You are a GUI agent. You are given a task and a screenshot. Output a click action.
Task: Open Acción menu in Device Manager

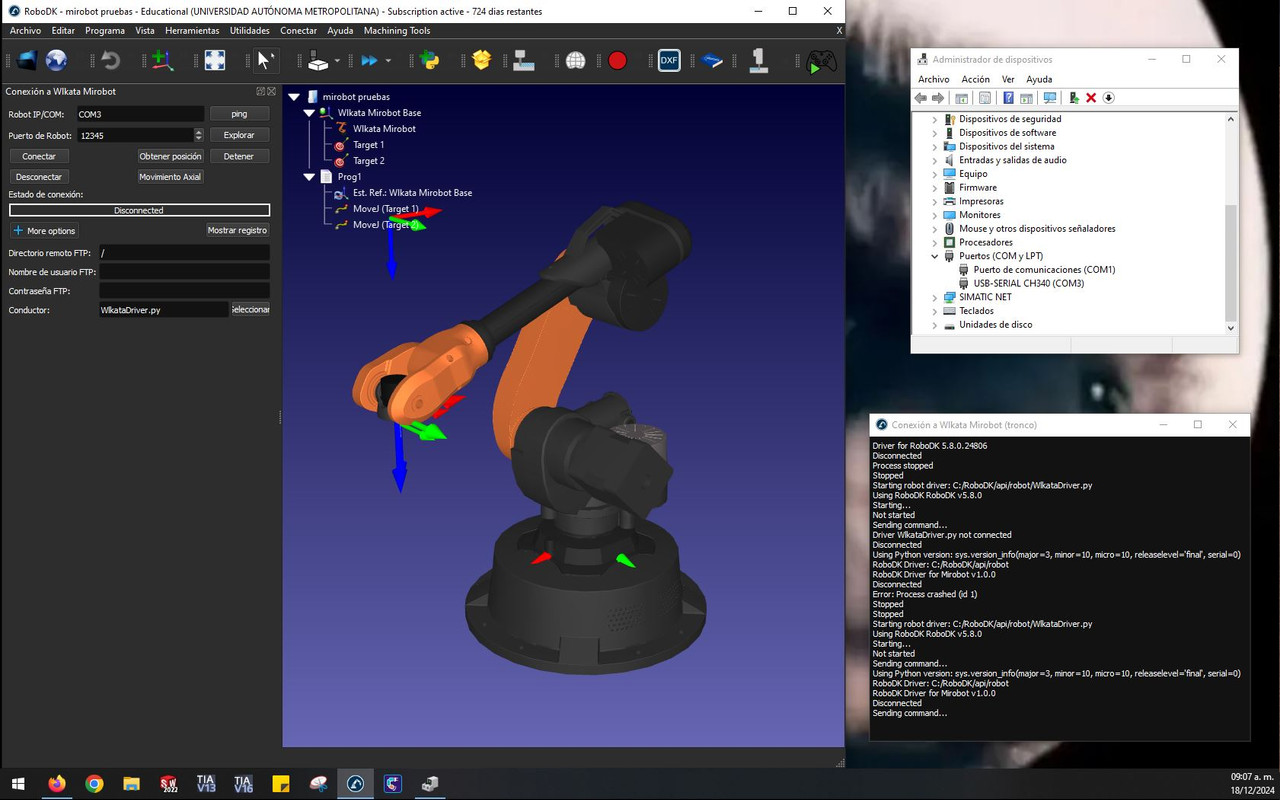coord(975,79)
